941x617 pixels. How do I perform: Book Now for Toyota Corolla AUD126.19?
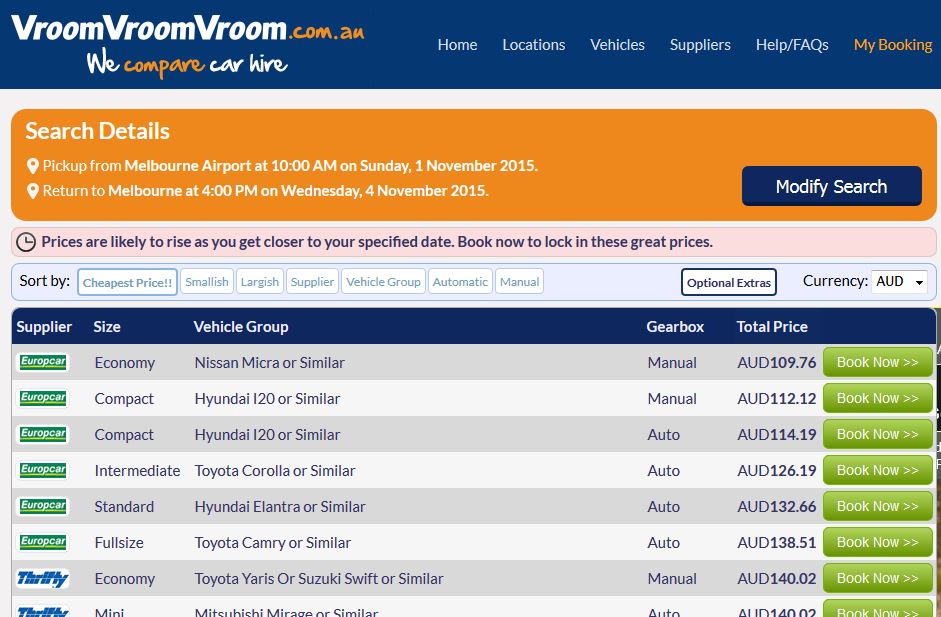point(877,471)
